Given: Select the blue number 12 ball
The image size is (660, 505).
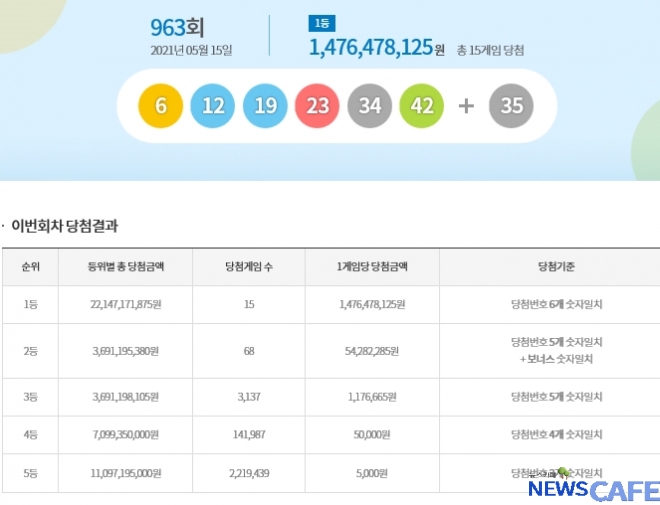Looking at the screenshot, I should 212,106.
